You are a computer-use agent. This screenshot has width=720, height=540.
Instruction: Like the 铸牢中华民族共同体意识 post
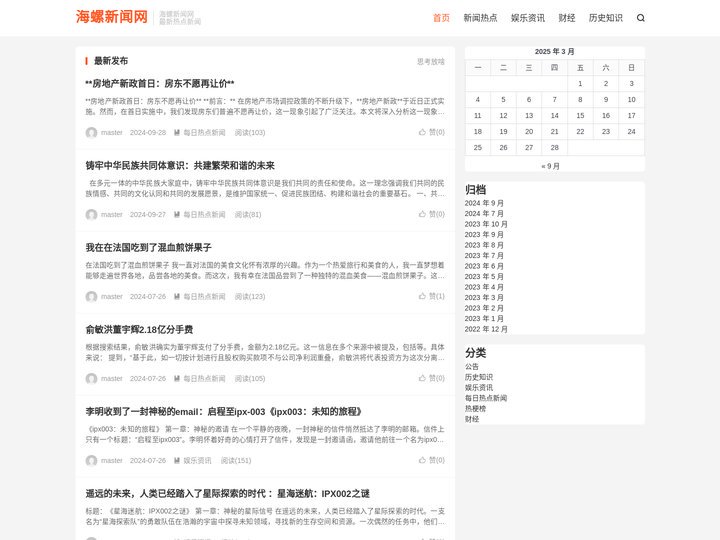(x=432, y=214)
